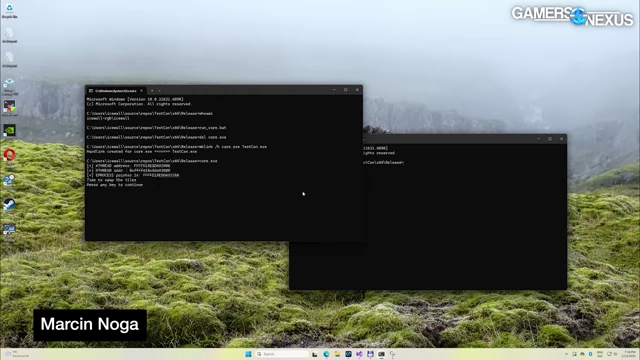
Task: Close the cmd.exe terminal tab
Action: (x=142, y=91)
